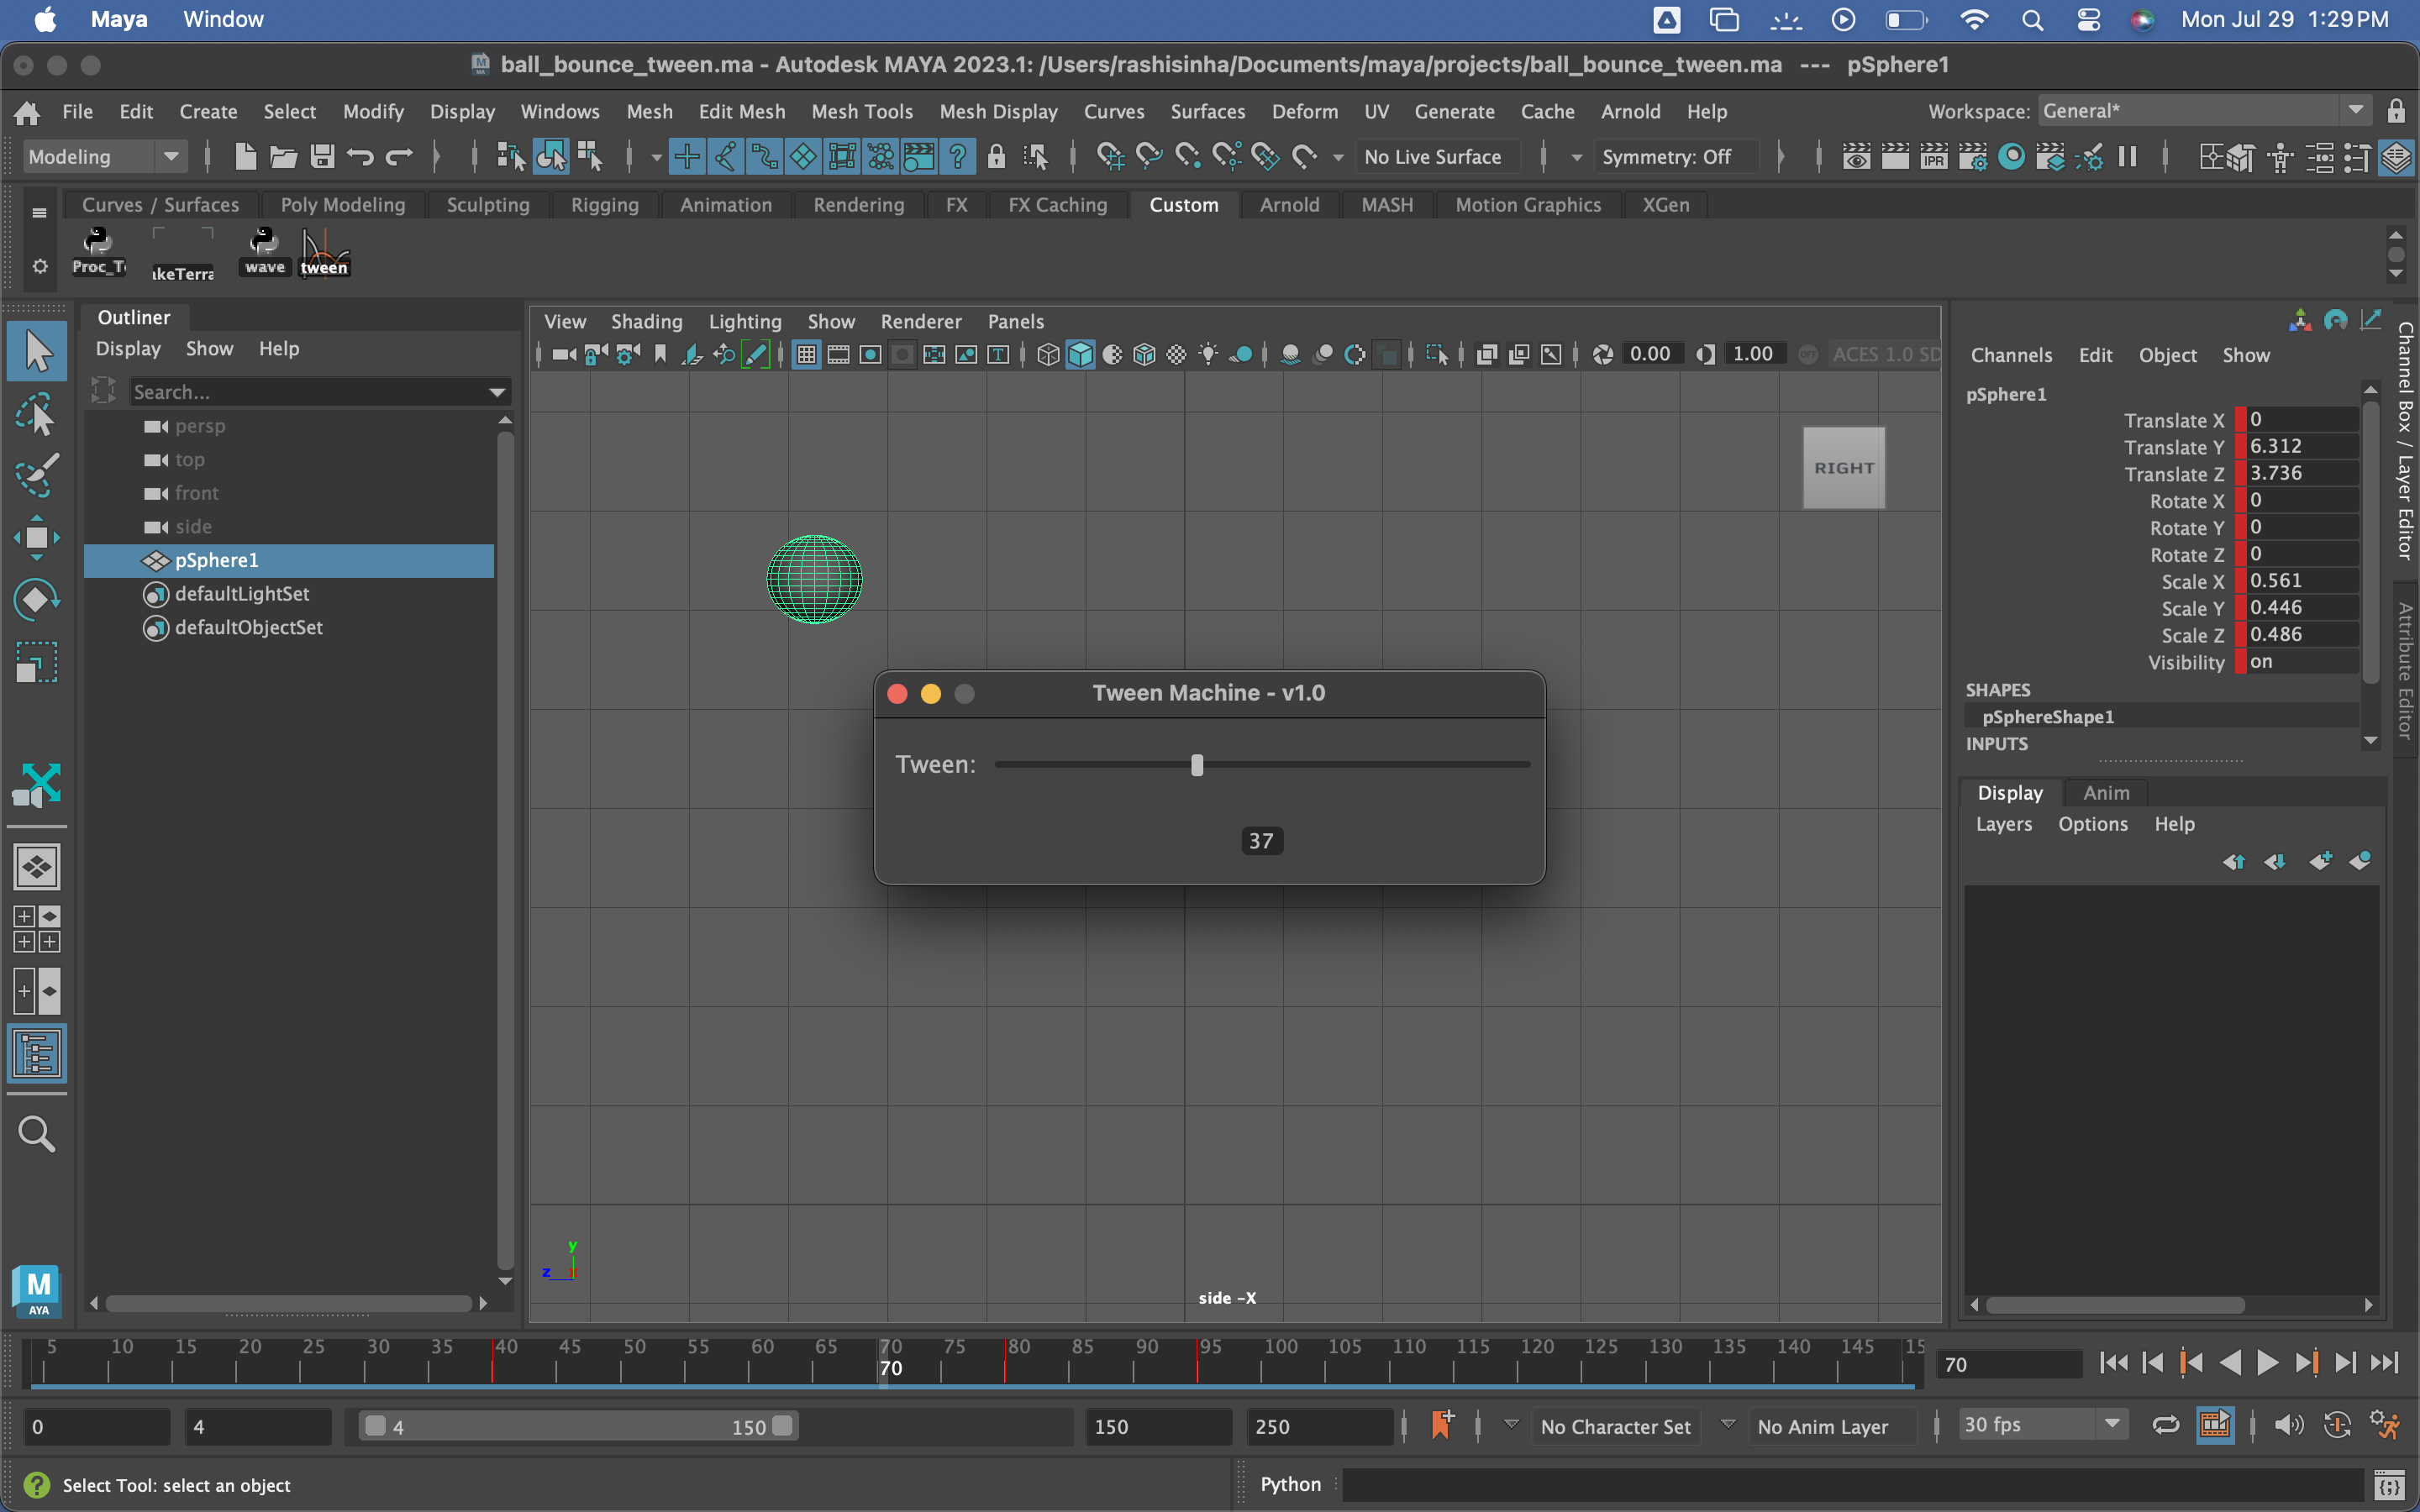Toggle viewport use all lights
This screenshot has width=2420, height=1512.
click(x=1208, y=354)
